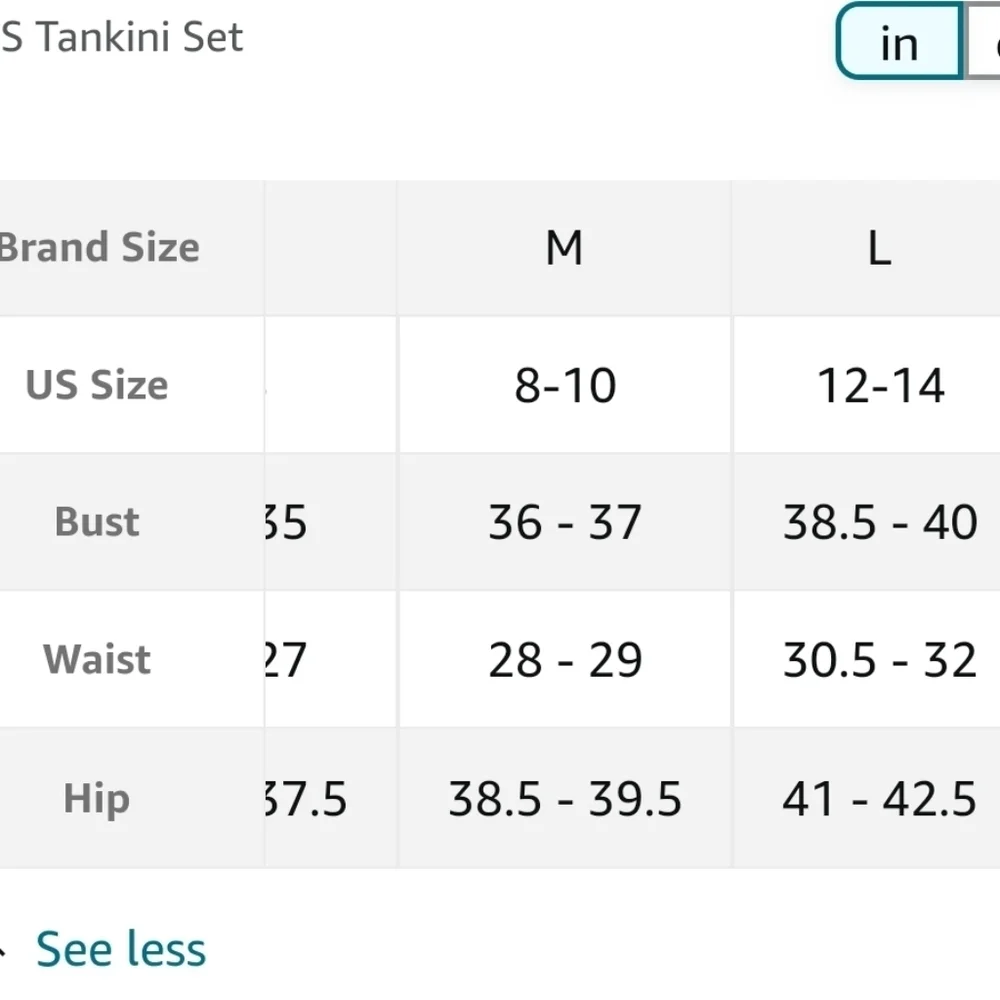Click the Bust row label

97,522
